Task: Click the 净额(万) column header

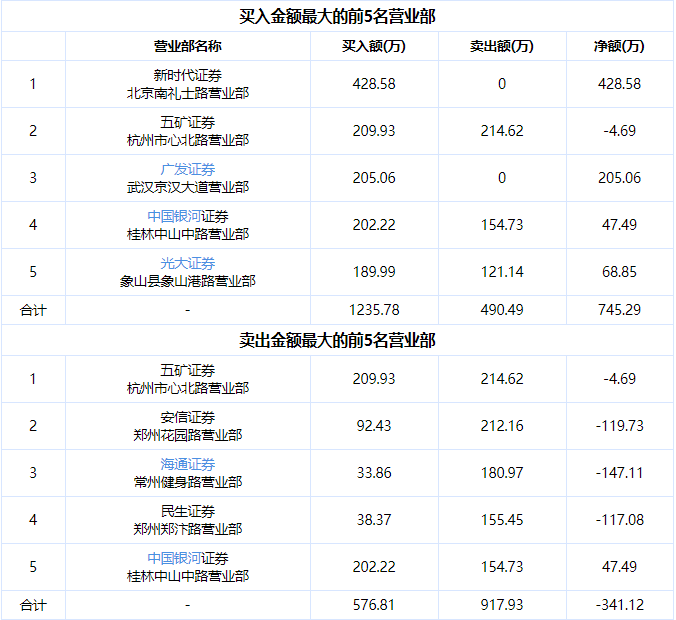Action: 619,46
